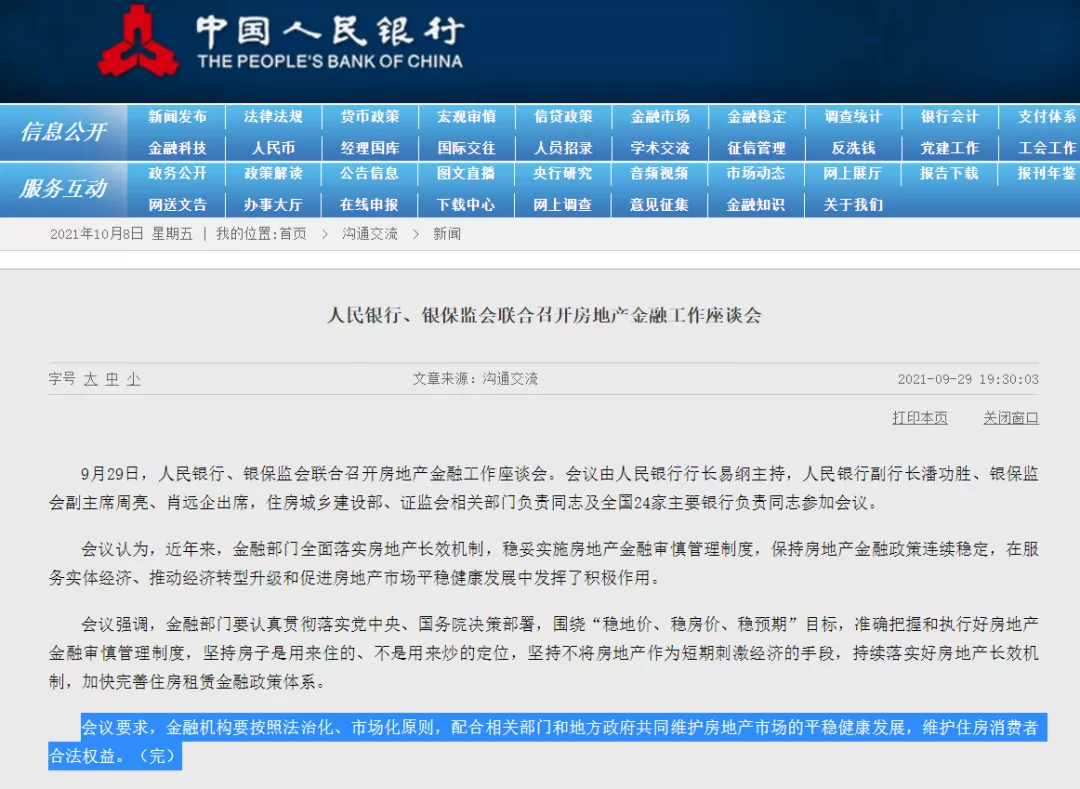Open 法律法规 menu item
Viewport: 1080px width, 789px height.
coord(273,116)
